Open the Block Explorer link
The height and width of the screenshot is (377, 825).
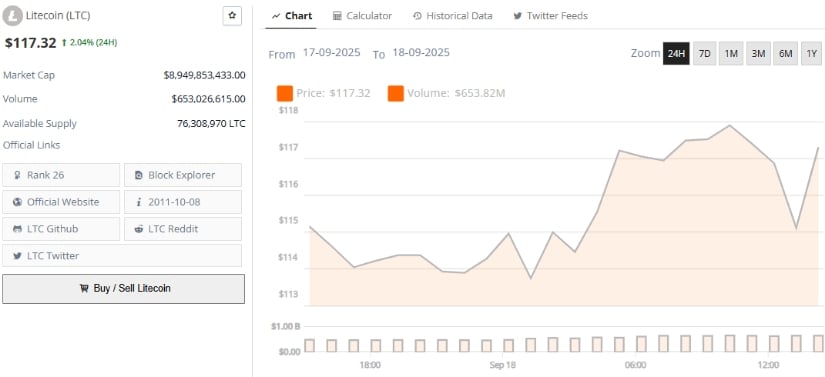coord(183,175)
